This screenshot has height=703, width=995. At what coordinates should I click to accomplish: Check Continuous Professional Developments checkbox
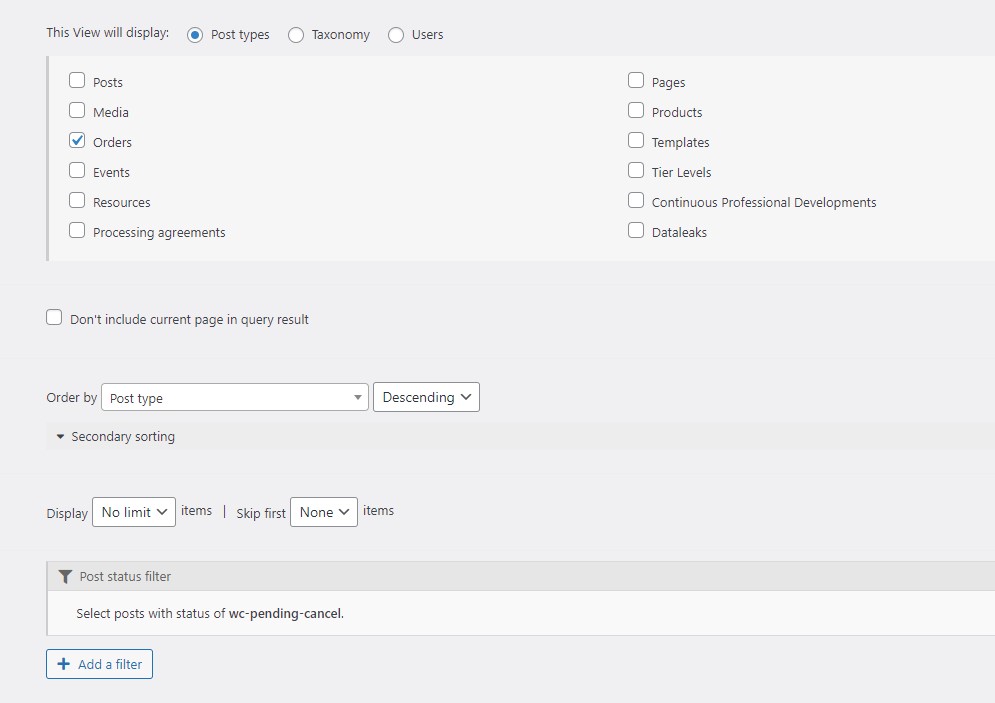(636, 200)
